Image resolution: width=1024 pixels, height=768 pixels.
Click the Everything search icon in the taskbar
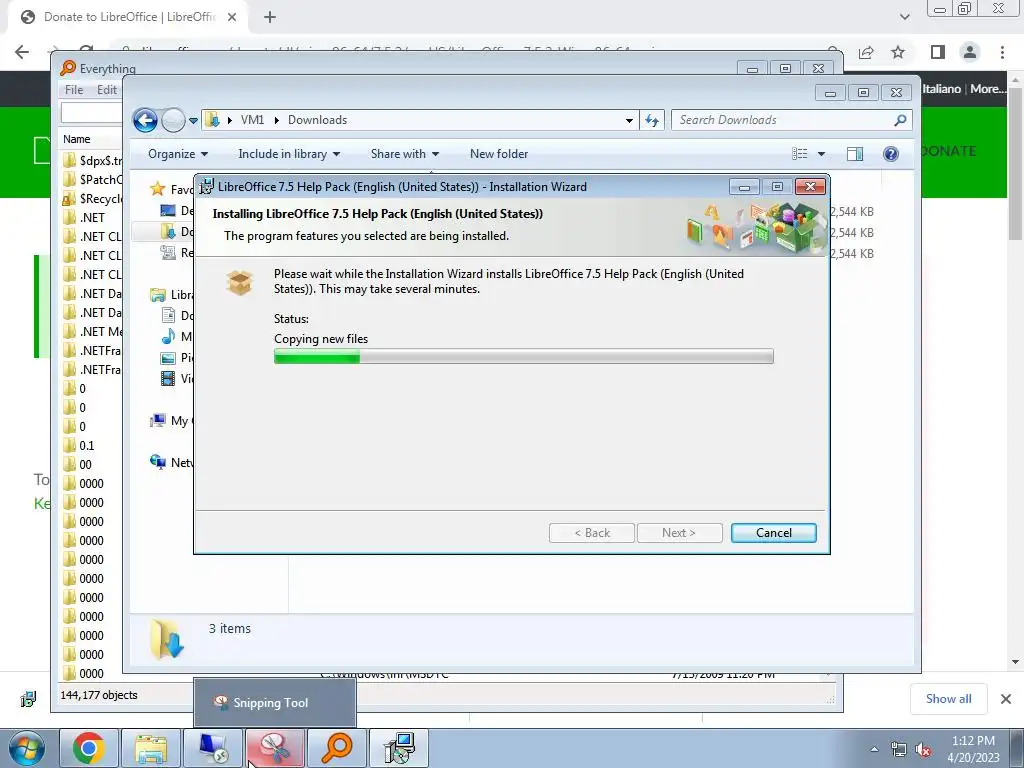click(x=336, y=748)
